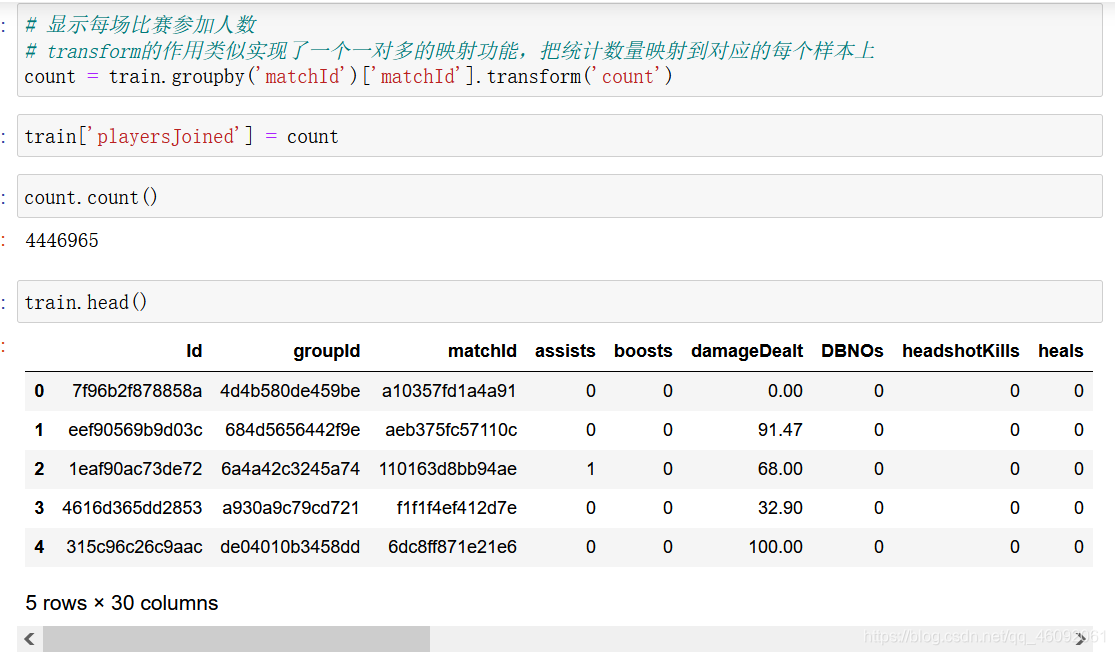The height and width of the screenshot is (655, 1115).
Task: Click matchId cell 110163d8bb94ae
Action: point(448,469)
